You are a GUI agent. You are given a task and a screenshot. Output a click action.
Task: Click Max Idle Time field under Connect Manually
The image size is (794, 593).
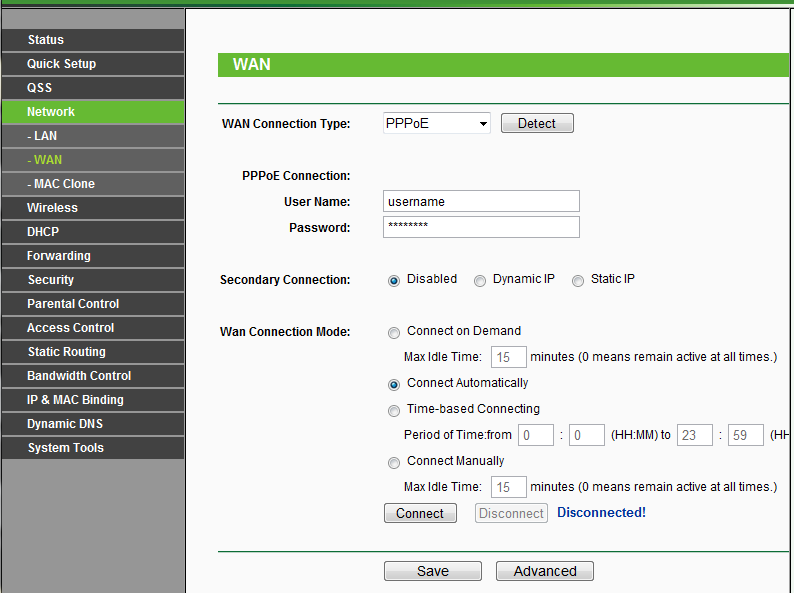coord(509,487)
